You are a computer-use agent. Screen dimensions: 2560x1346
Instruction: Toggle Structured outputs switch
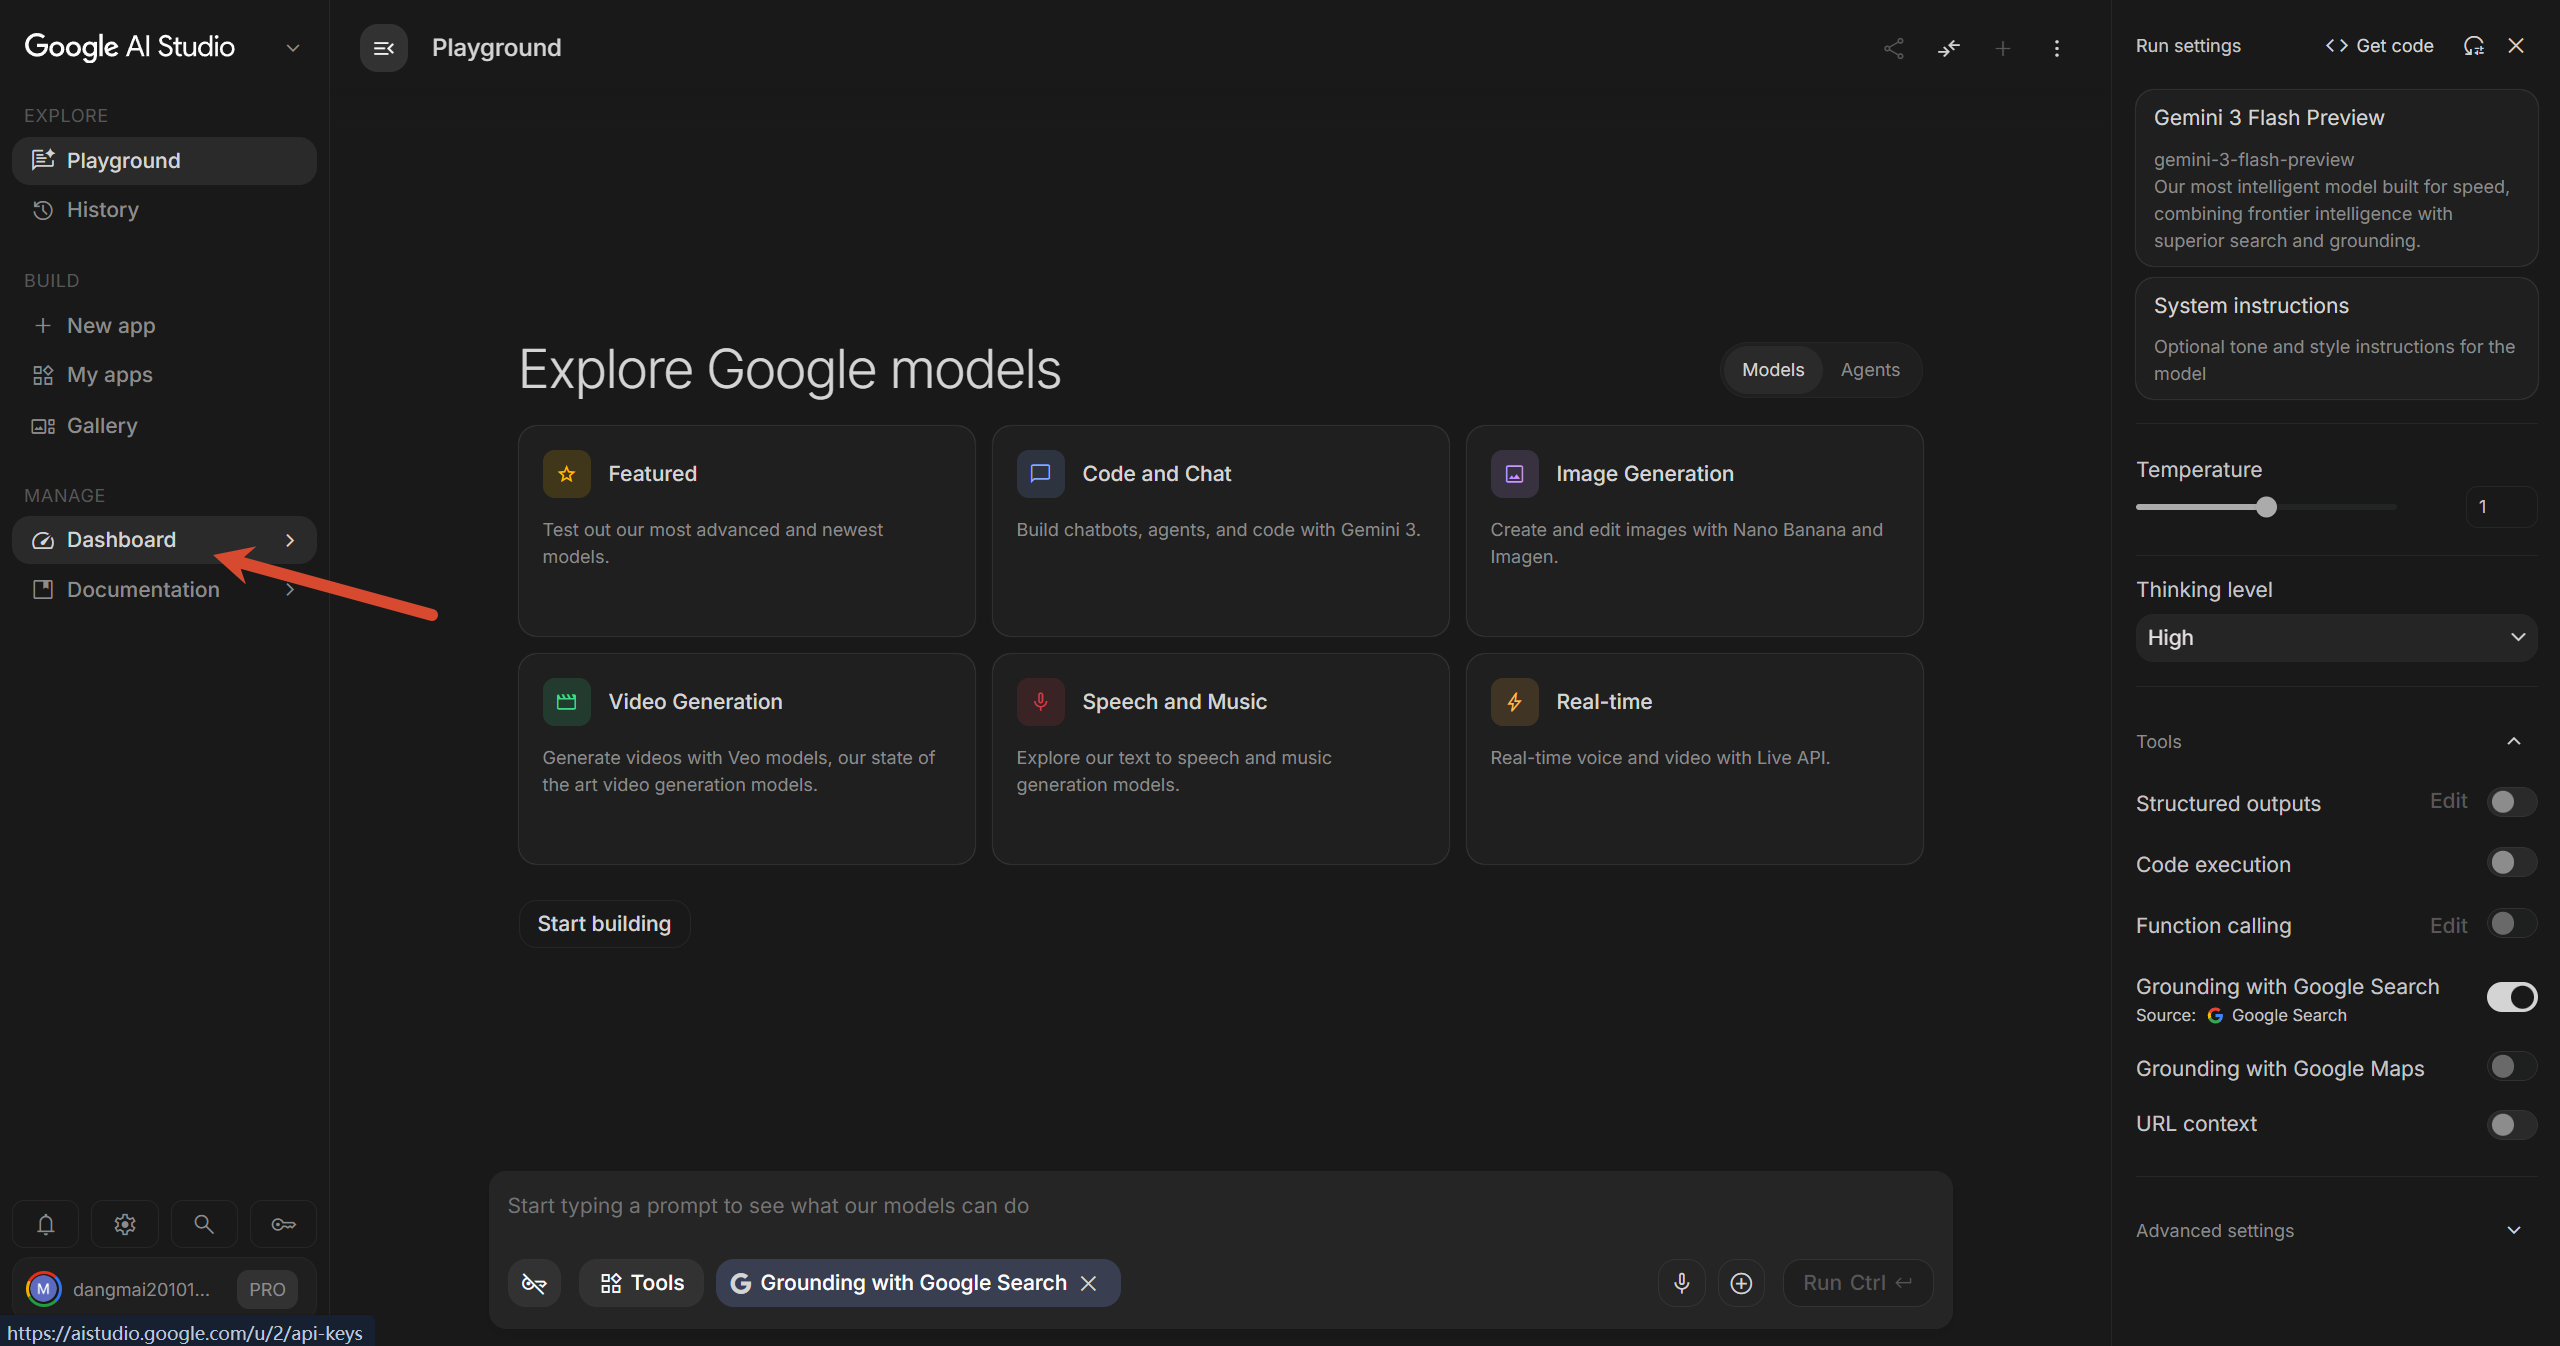(2512, 802)
